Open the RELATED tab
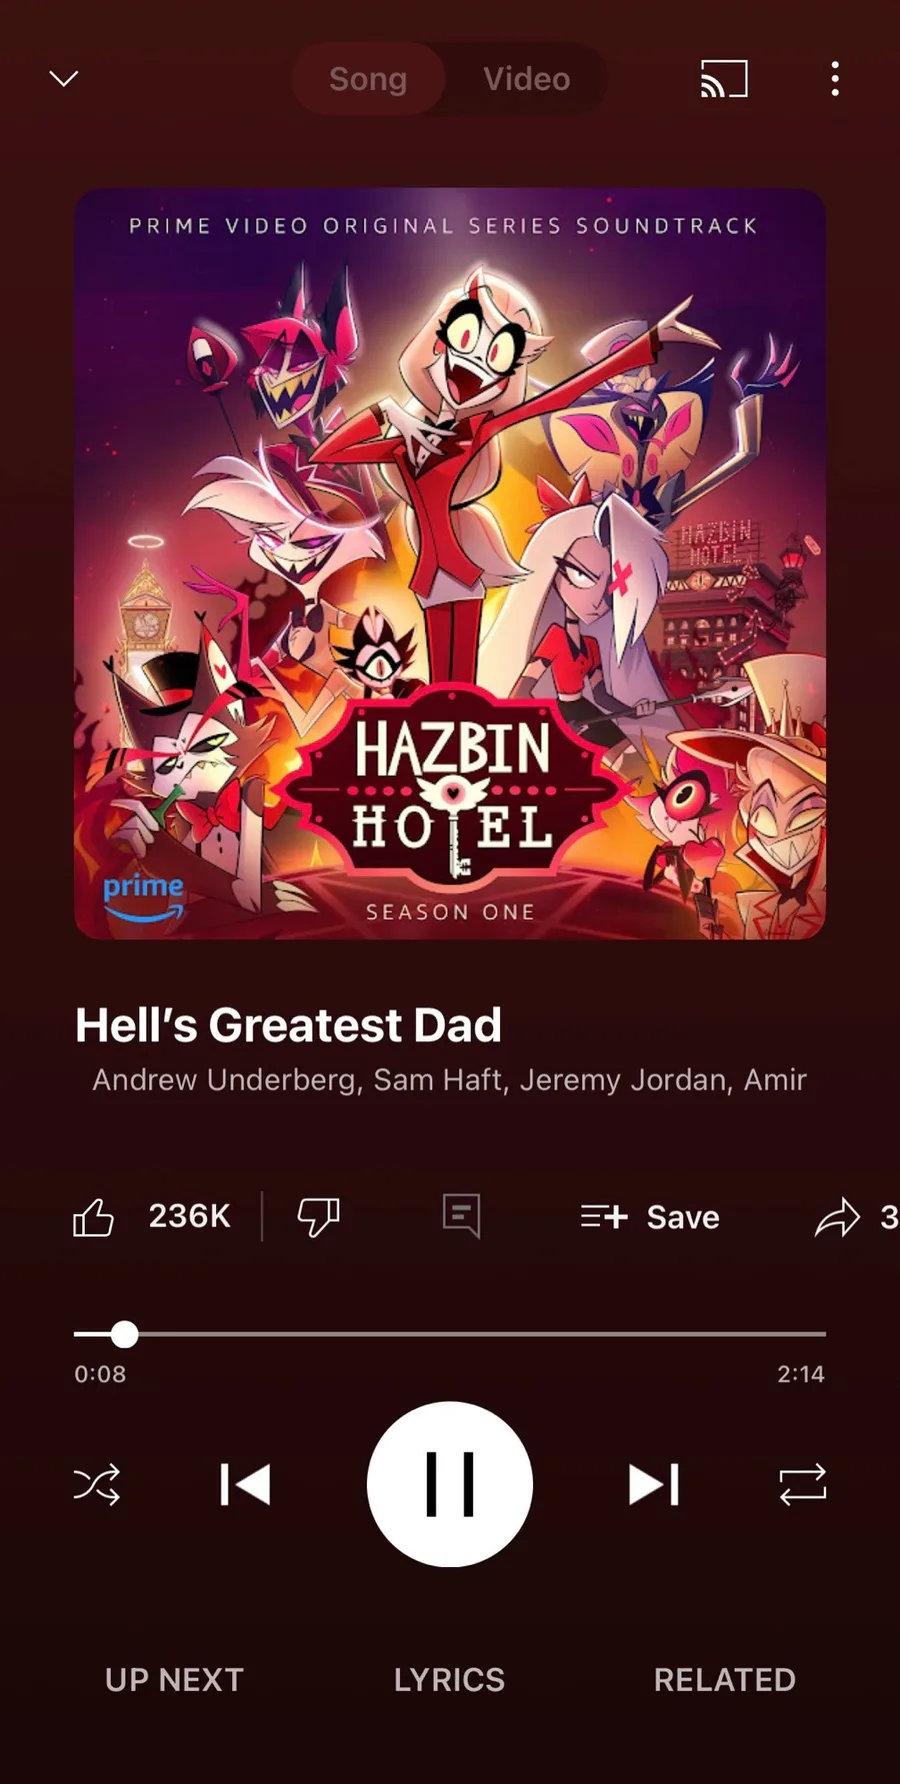 (x=725, y=1680)
